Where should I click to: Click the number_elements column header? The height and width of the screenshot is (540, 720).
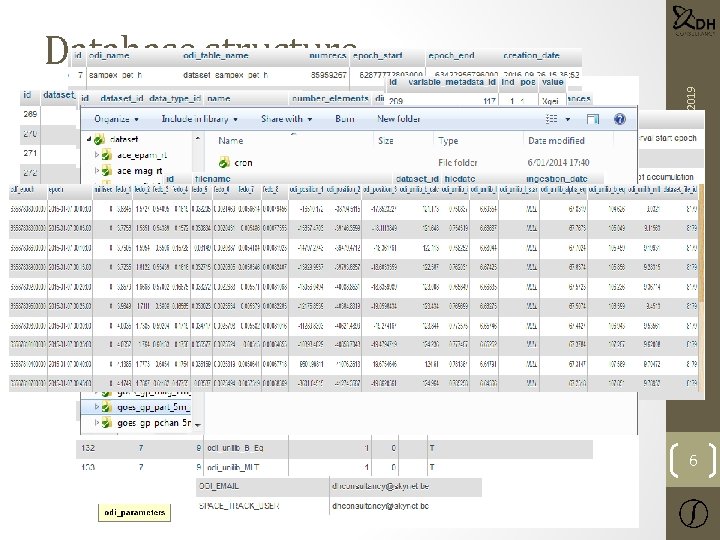[330, 99]
